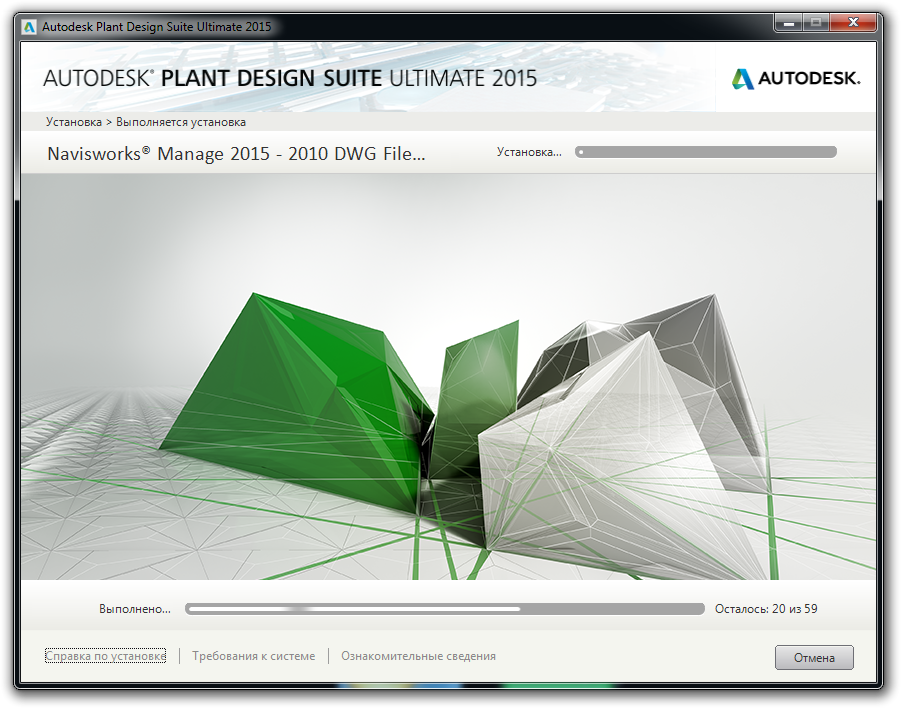Click the Осталось: 20 из 59 counter
901x709 pixels.
pos(766,608)
